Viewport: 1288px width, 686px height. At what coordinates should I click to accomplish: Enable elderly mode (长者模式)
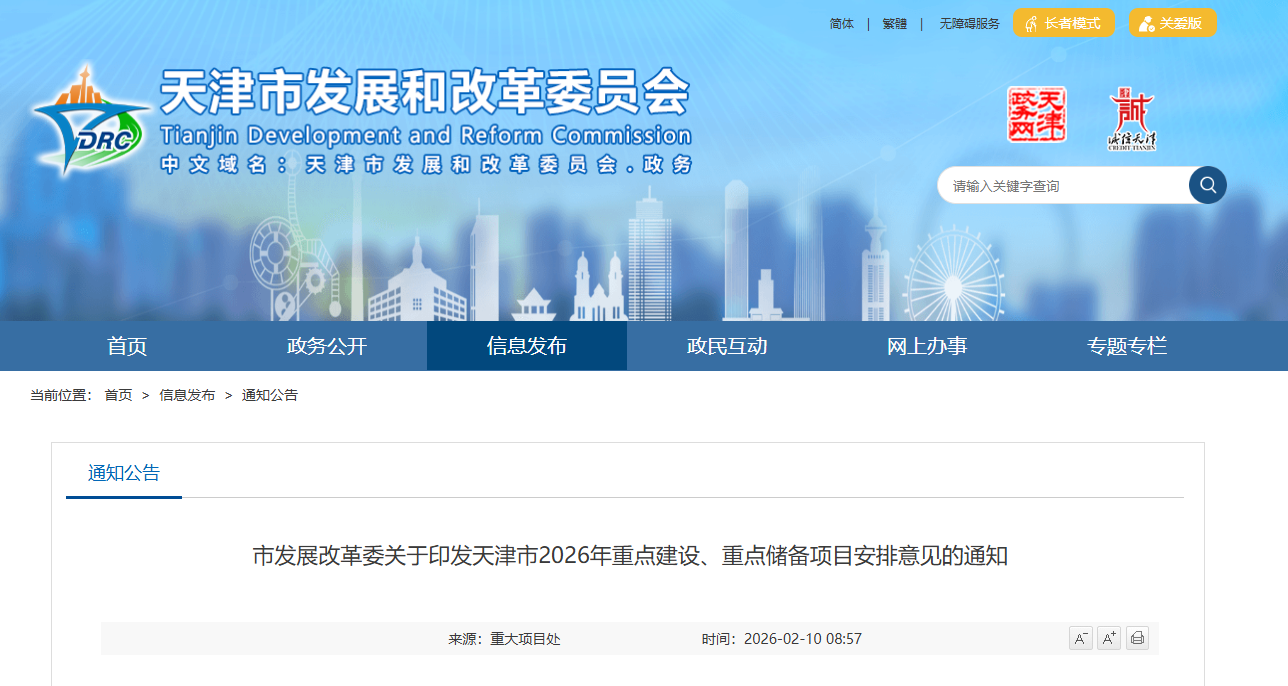click(x=1064, y=23)
